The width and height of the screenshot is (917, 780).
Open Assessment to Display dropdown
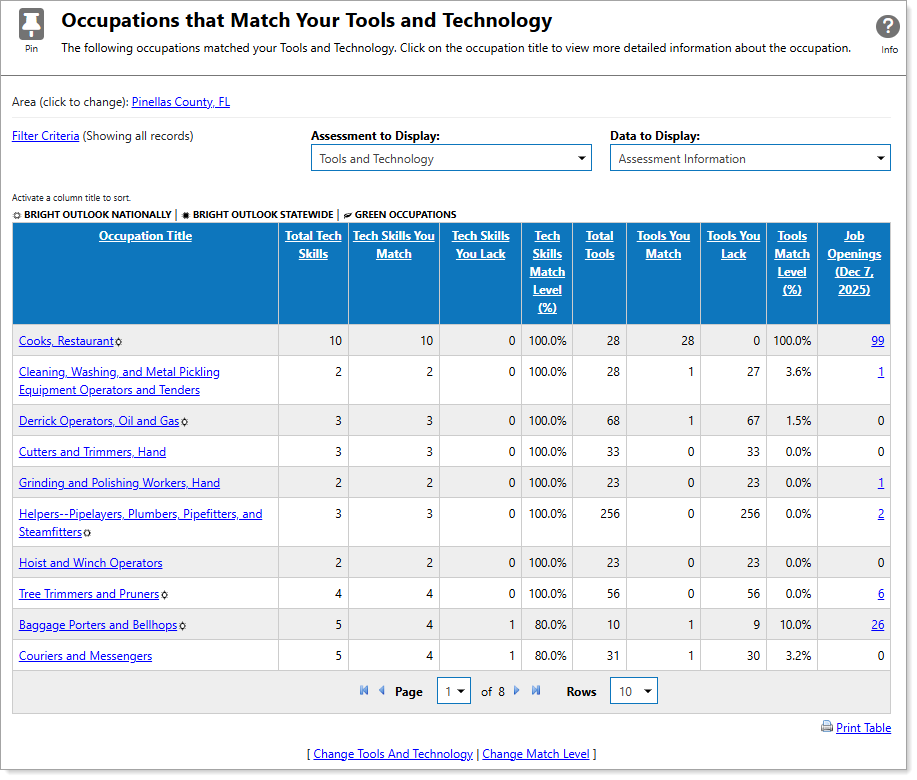click(451, 159)
